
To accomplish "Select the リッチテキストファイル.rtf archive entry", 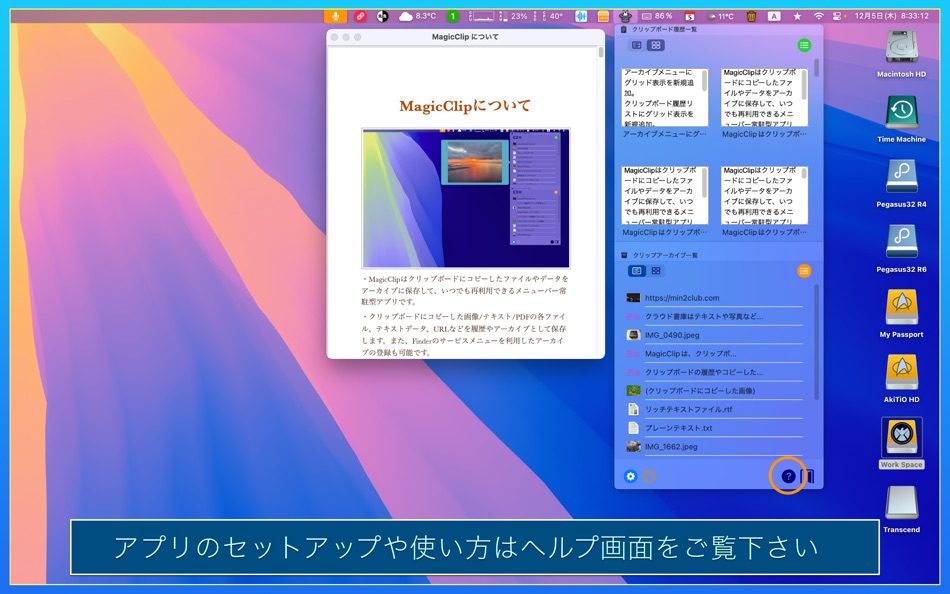I will [x=714, y=409].
